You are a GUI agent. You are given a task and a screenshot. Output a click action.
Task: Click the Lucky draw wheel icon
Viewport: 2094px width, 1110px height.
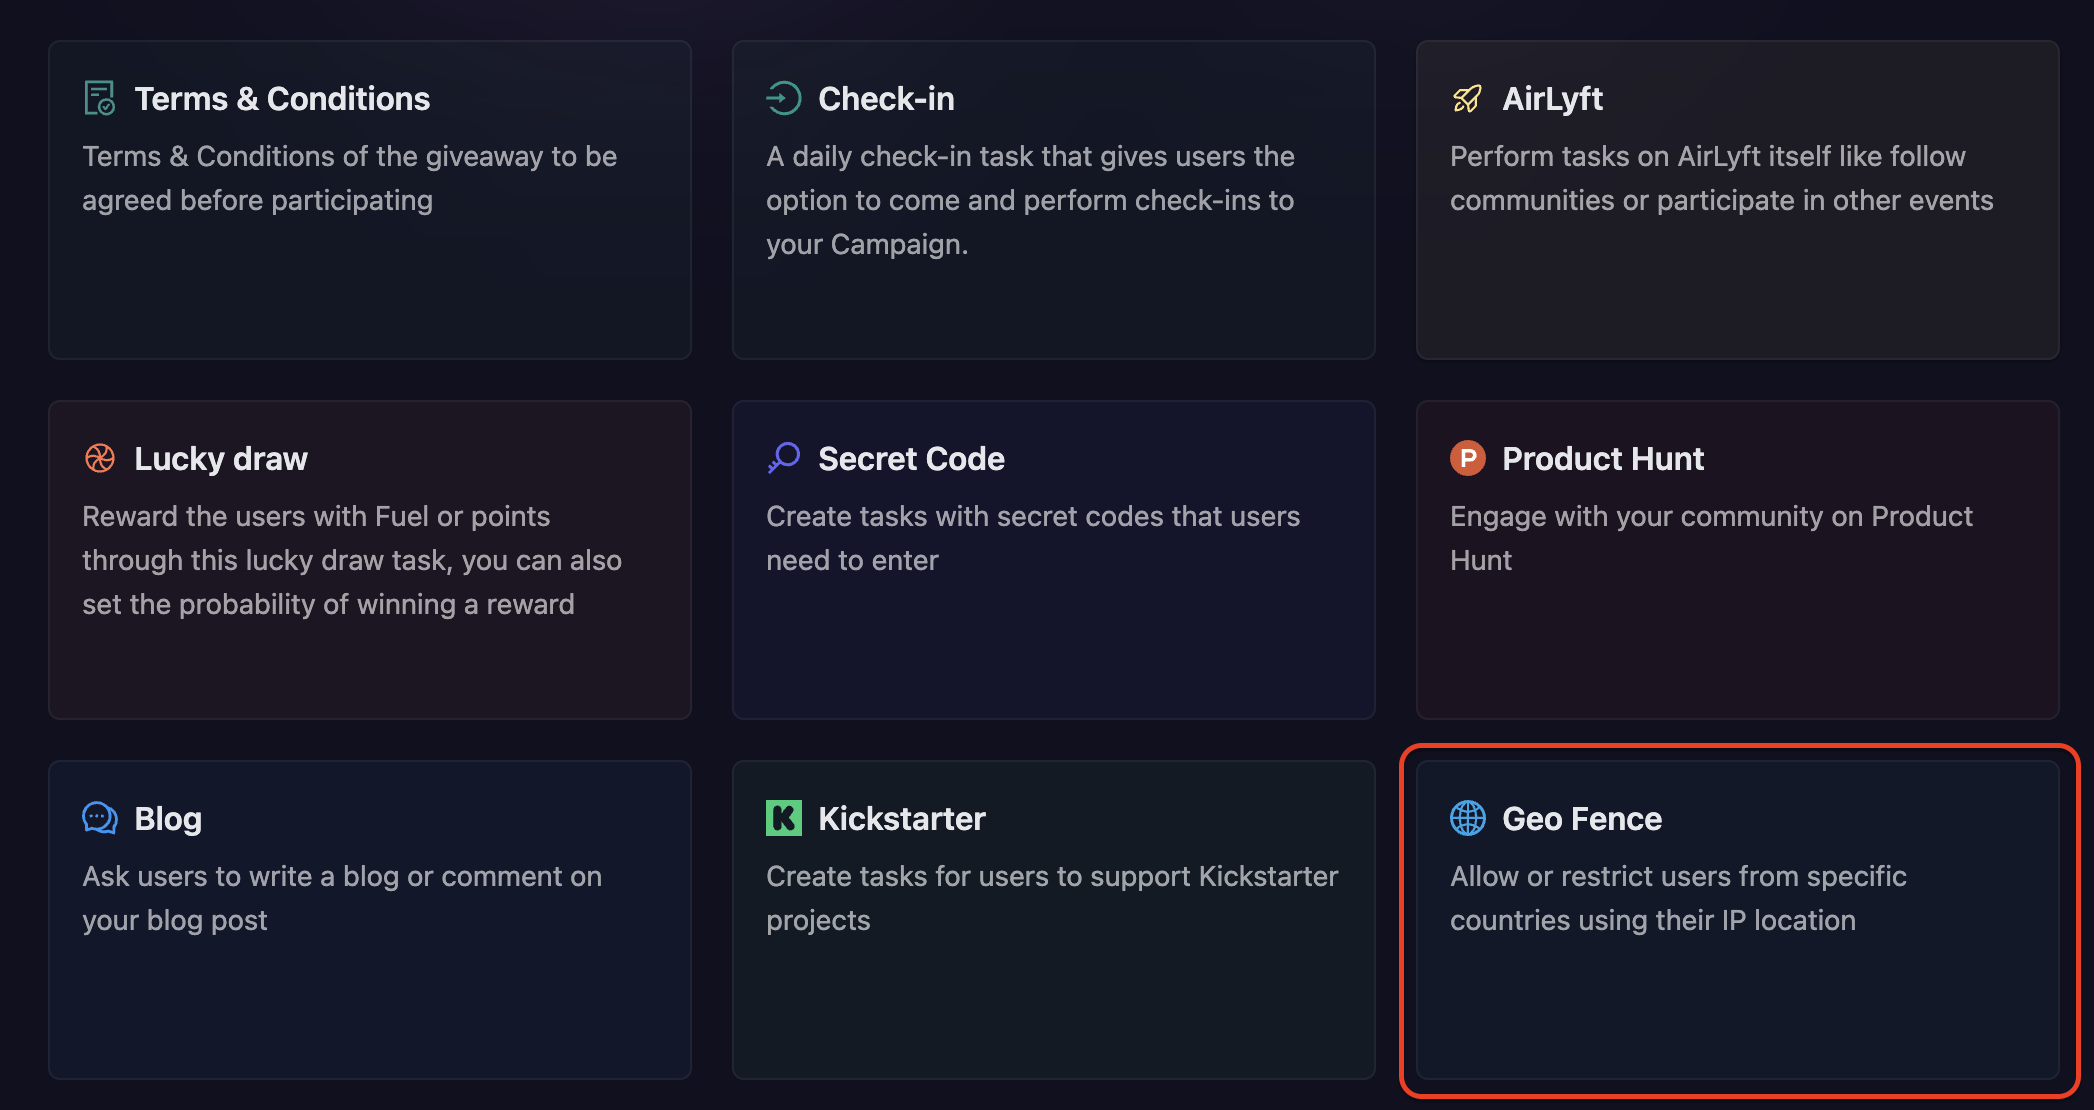point(99,458)
